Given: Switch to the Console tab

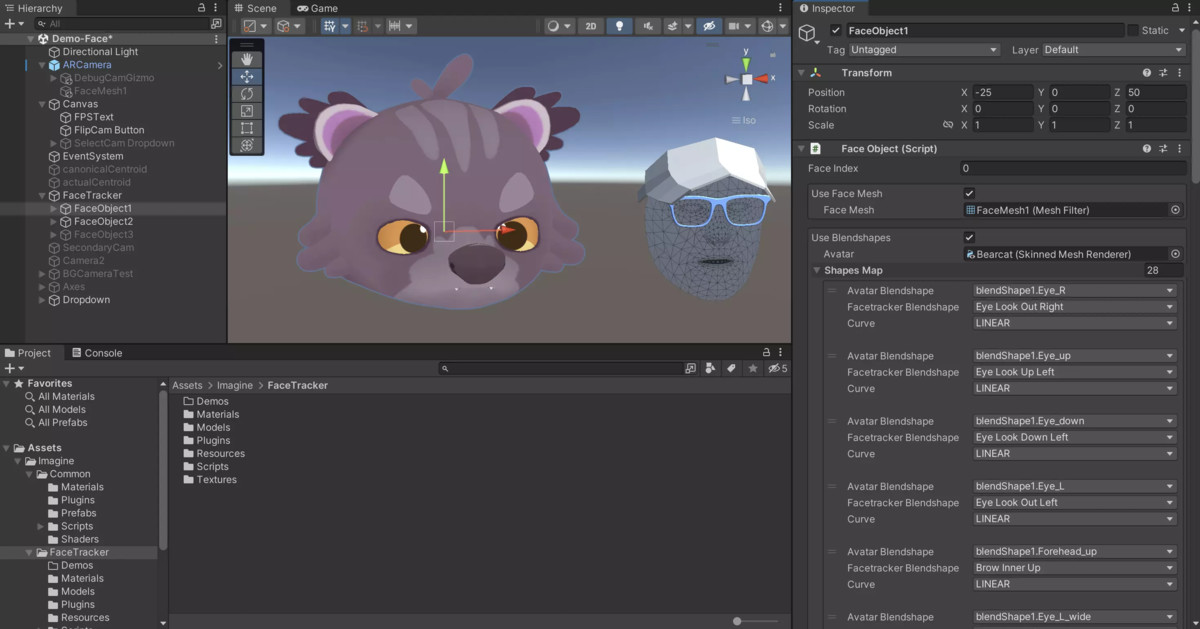Looking at the screenshot, I should (97, 352).
